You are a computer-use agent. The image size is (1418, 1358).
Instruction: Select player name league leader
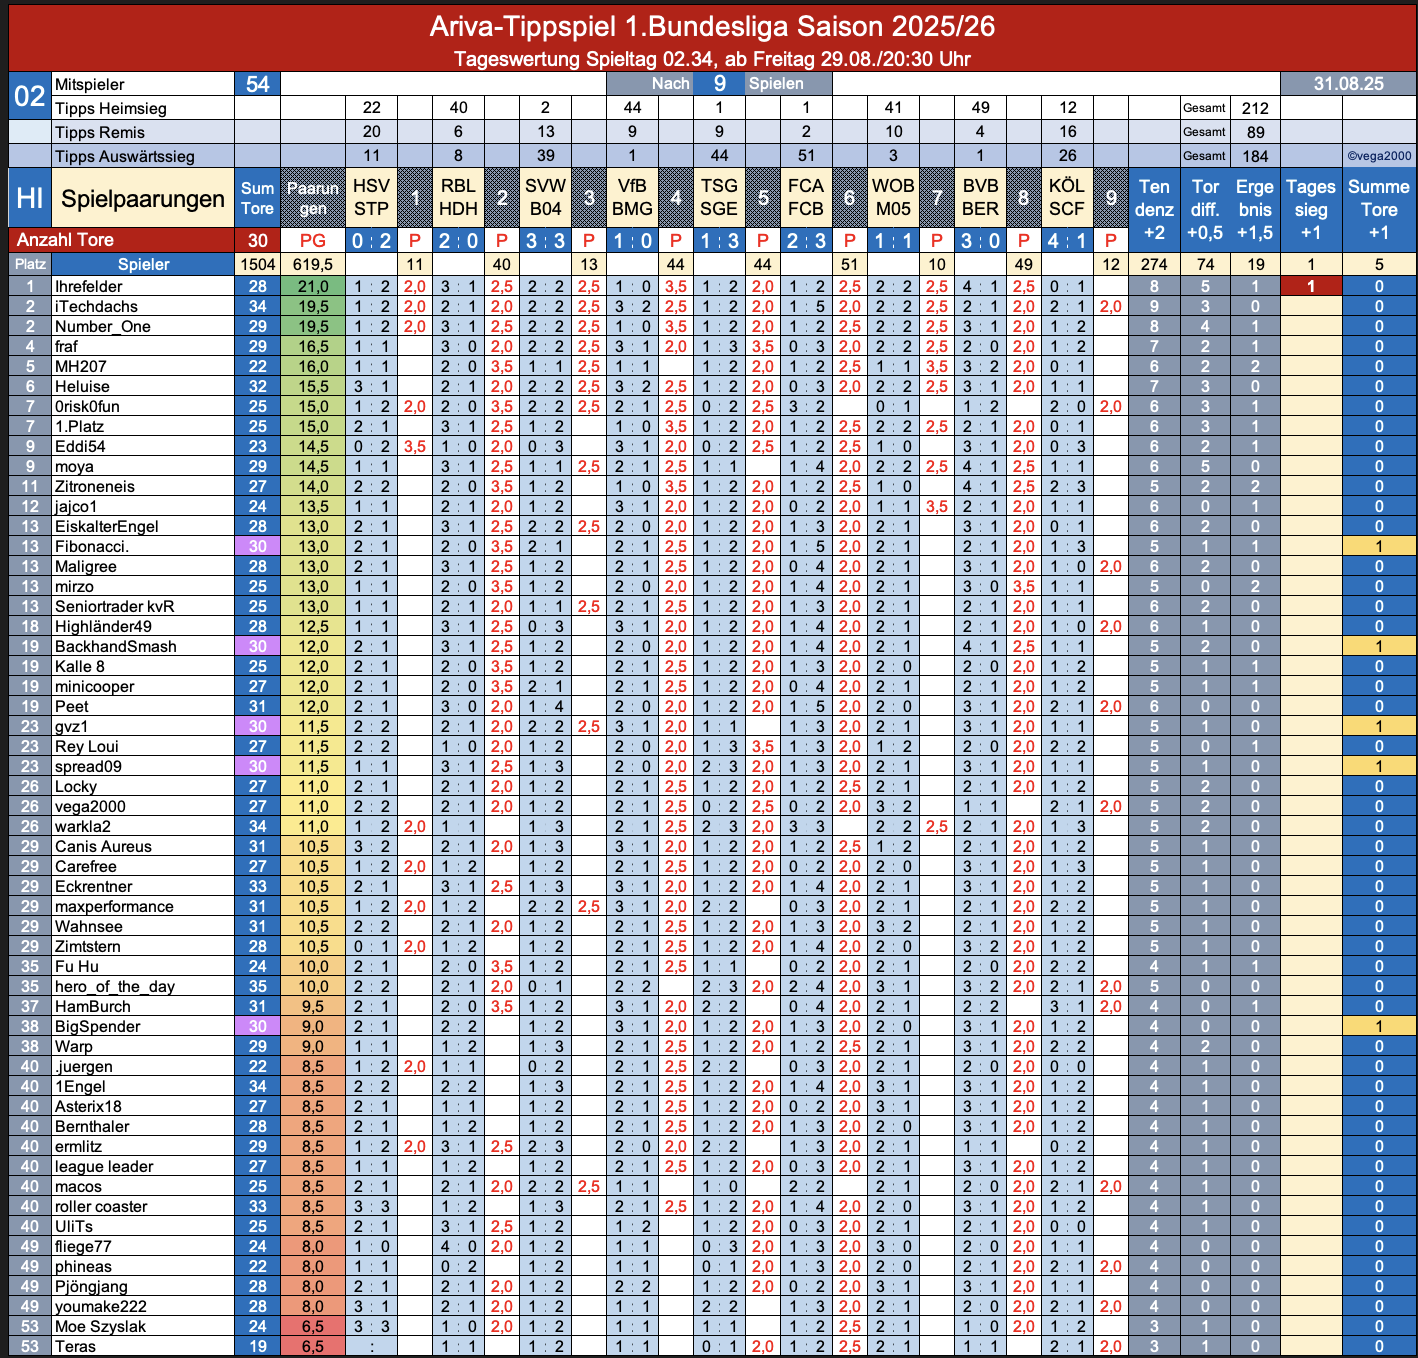point(104,1166)
